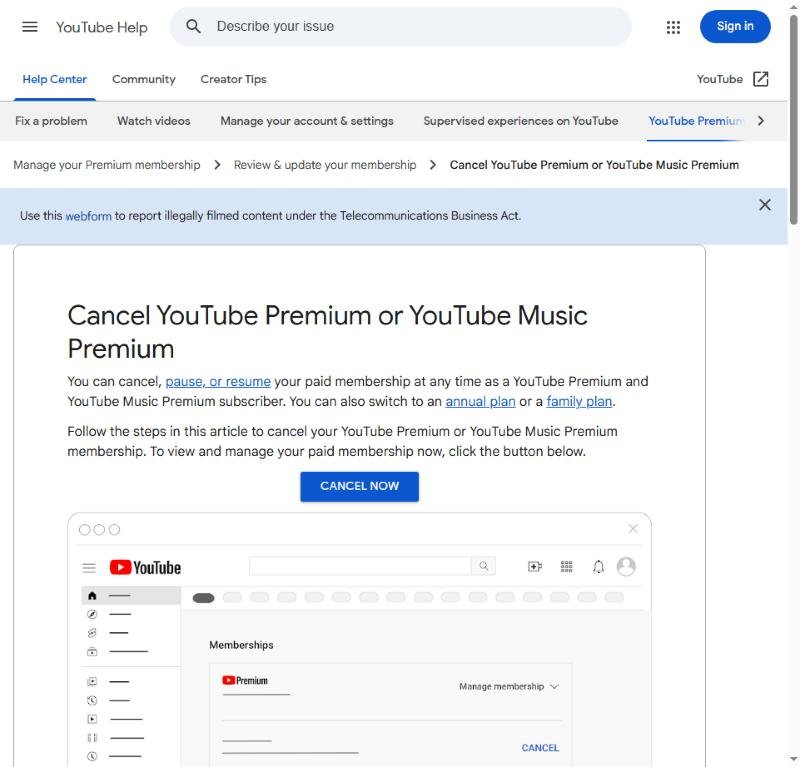Image resolution: width=800 pixels, height=767 pixels.
Task: Click the subscriptions icon in illustration sidebar
Action: point(92,652)
